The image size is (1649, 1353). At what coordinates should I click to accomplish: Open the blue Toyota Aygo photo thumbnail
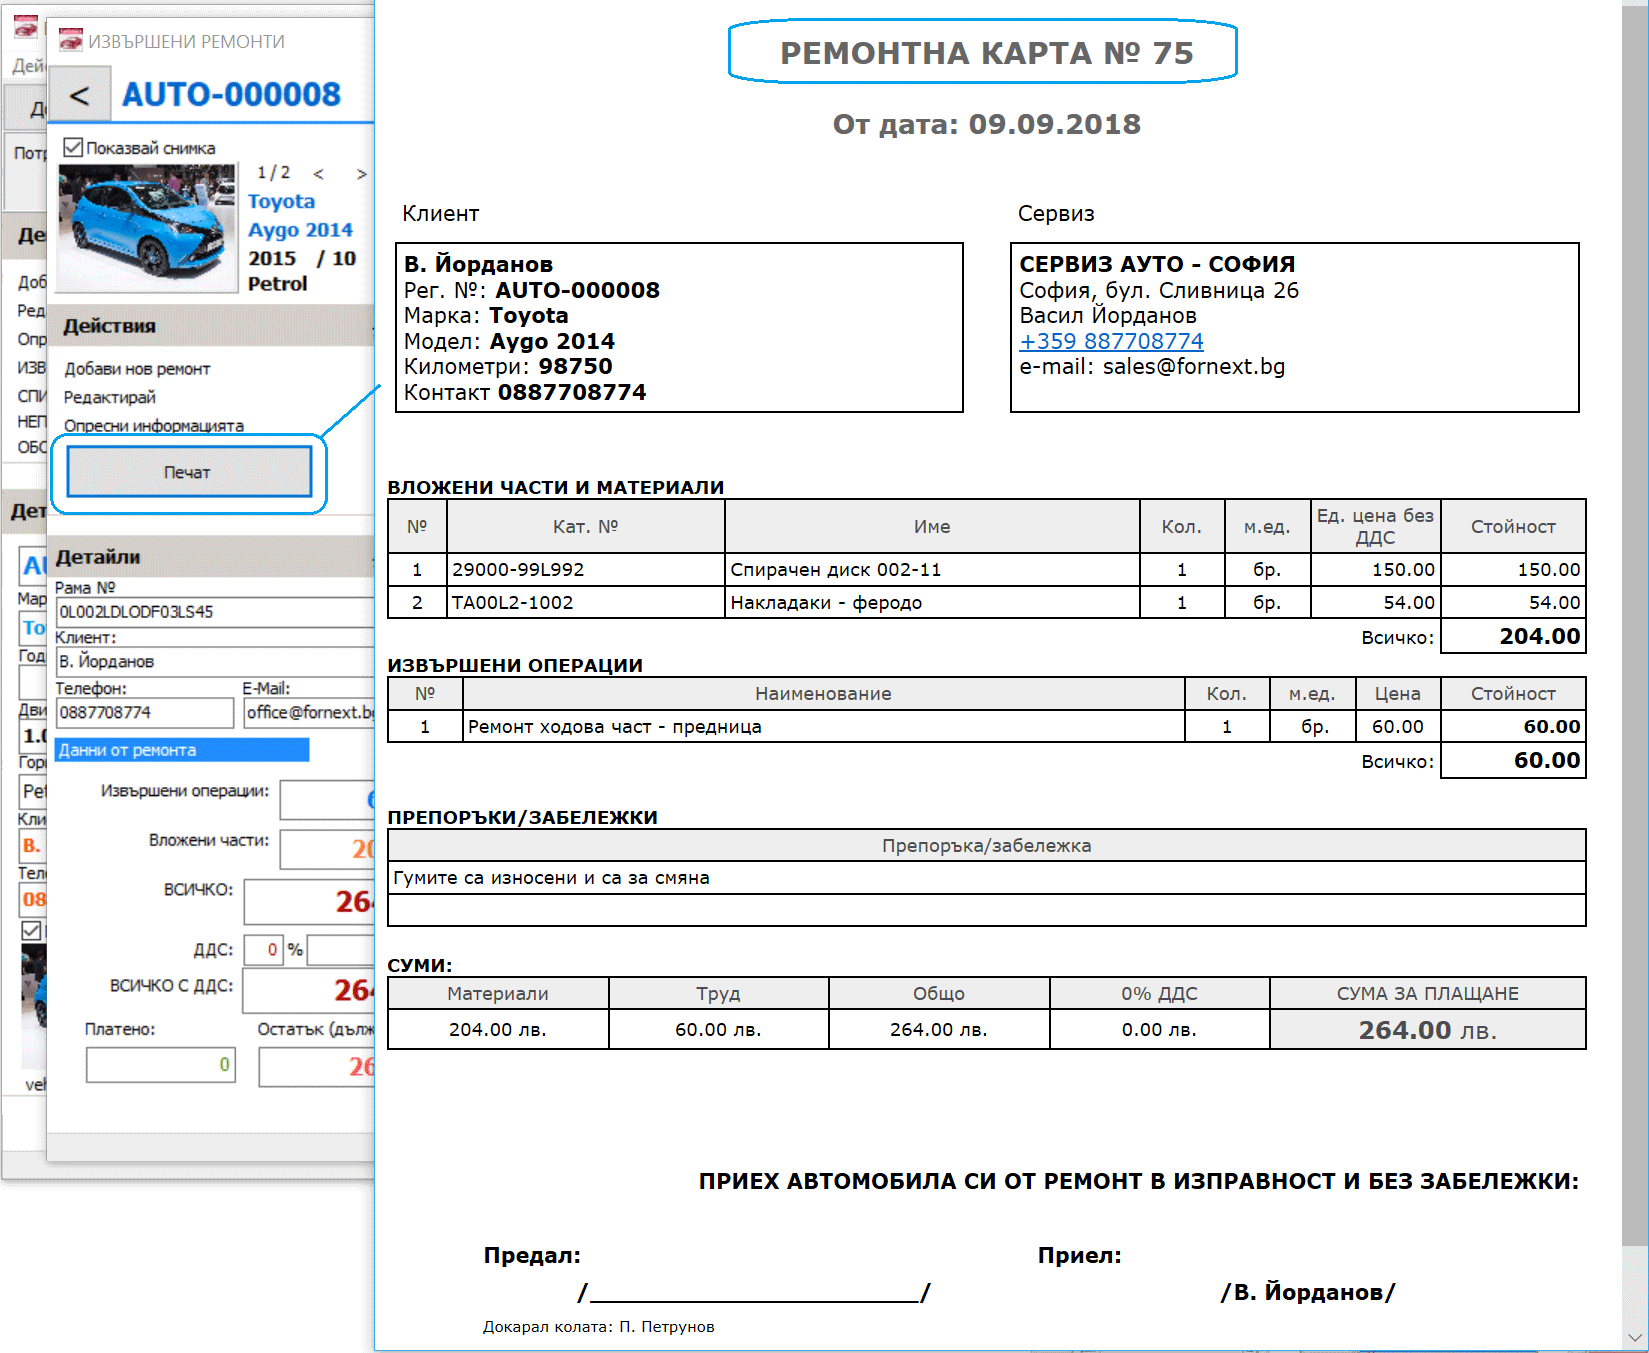[147, 228]
